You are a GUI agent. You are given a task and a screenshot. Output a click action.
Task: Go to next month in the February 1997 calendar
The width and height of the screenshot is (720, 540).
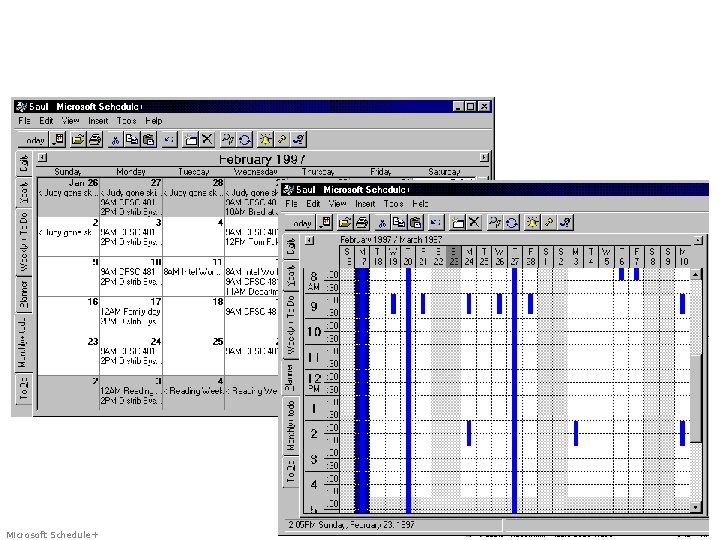click(484, 158)
